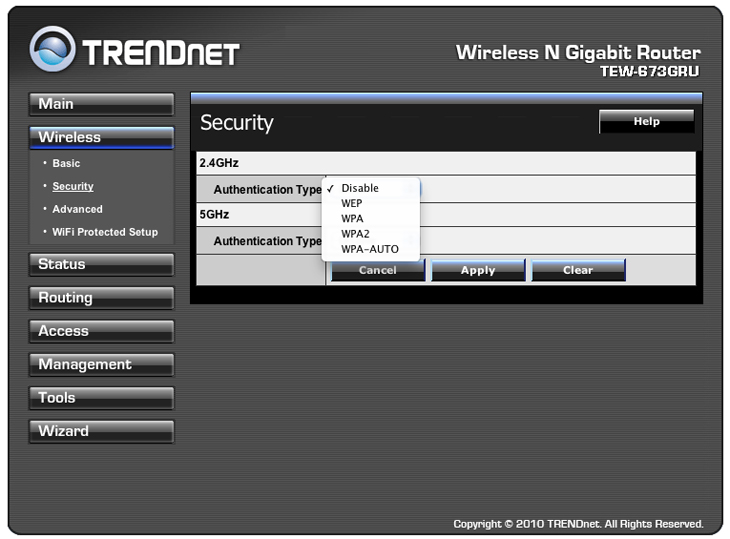Open the Tools menu section

pyautogui.click(x=101, y=398)
